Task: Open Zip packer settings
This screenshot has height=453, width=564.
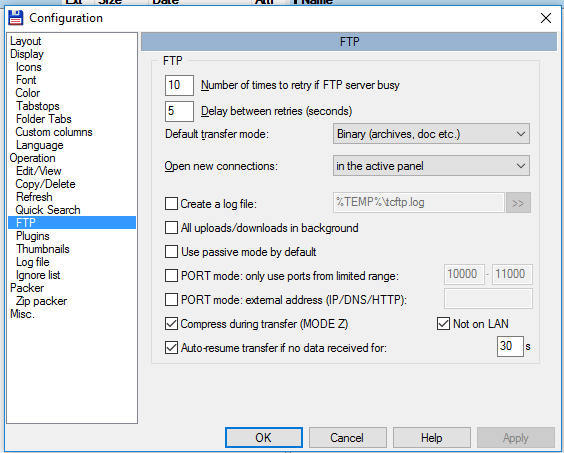Action: [x=41, y=301]
